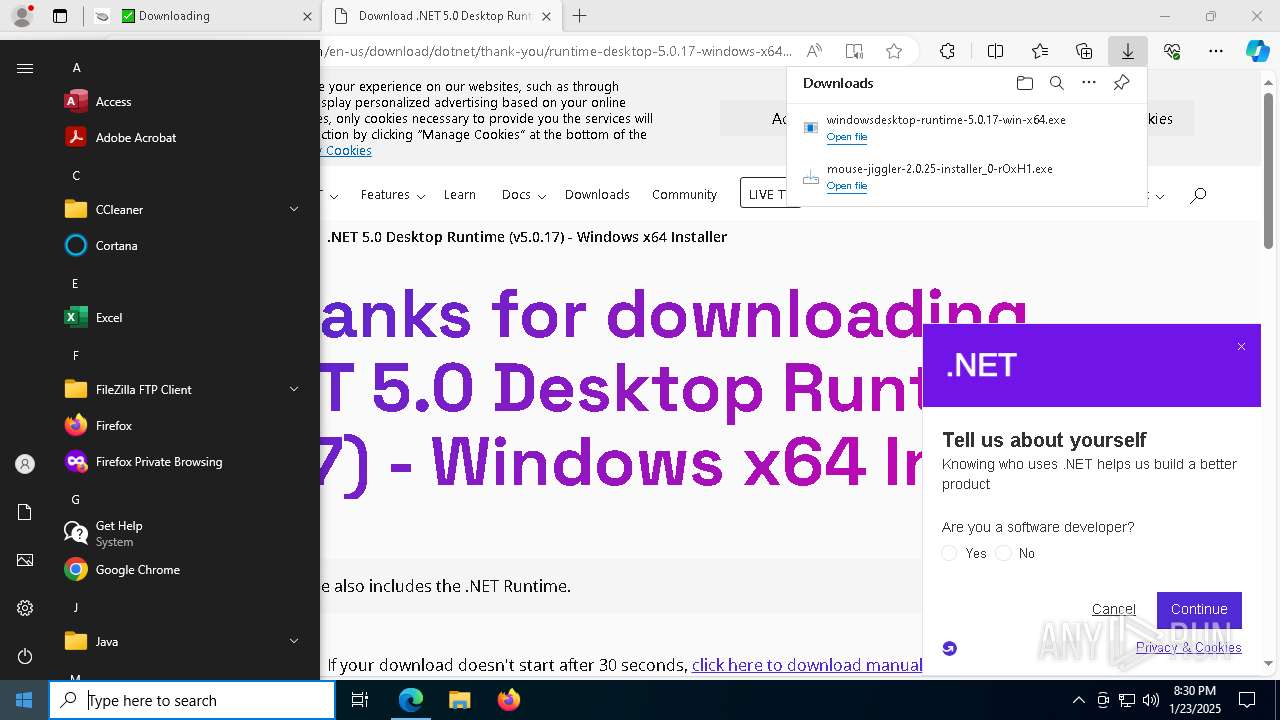Open the Downloads nav item on the page

click(597, 195)
